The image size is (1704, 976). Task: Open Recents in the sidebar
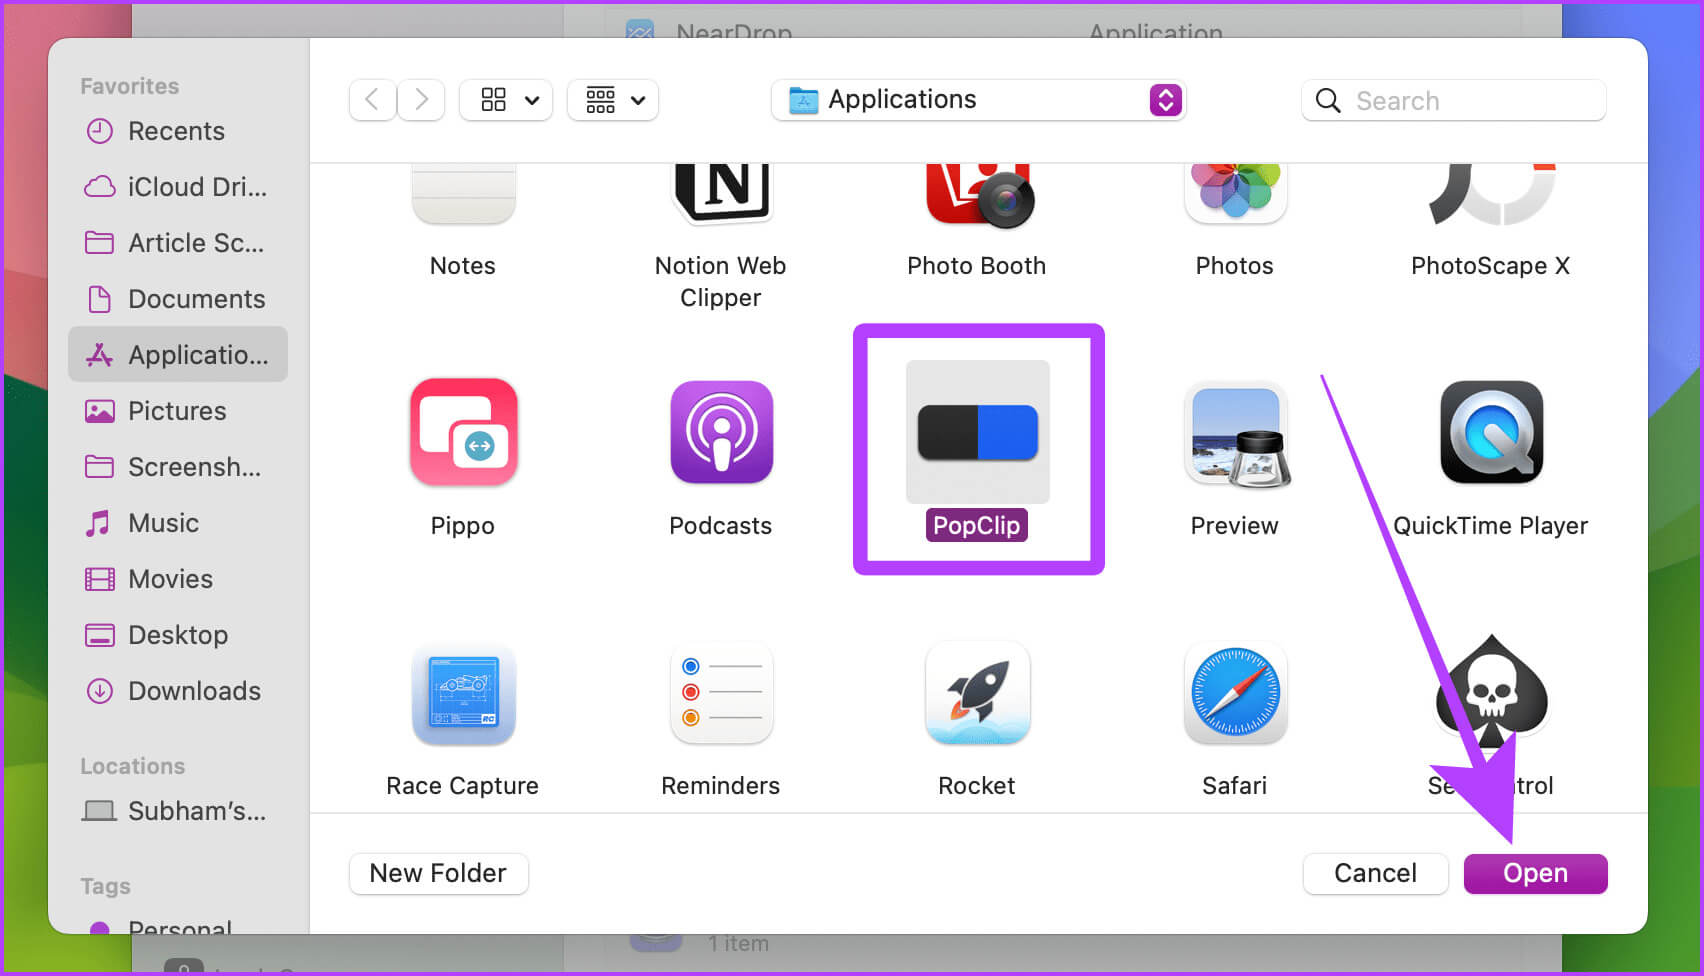click(178, 131)
